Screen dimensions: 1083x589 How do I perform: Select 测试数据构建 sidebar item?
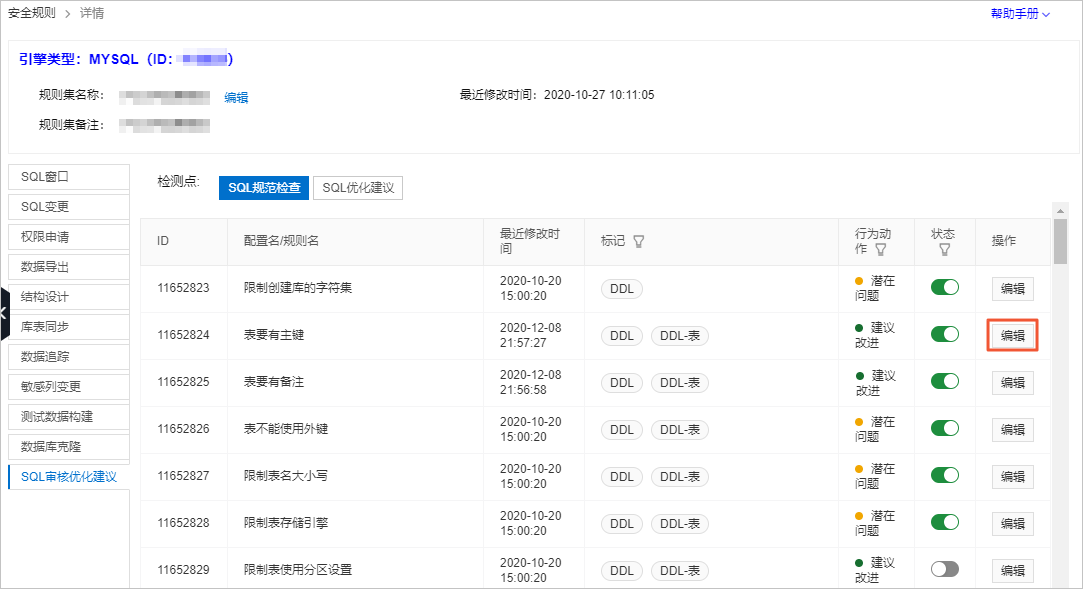pyautogui.click(x=69, y=417)
